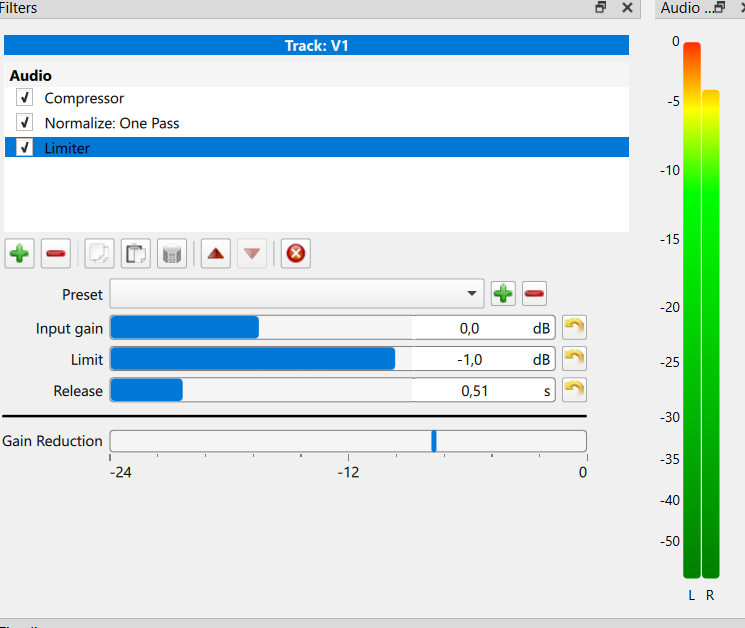The image size is (745, 628).
Task: Click the Limit slider bar
Action: 260,359
